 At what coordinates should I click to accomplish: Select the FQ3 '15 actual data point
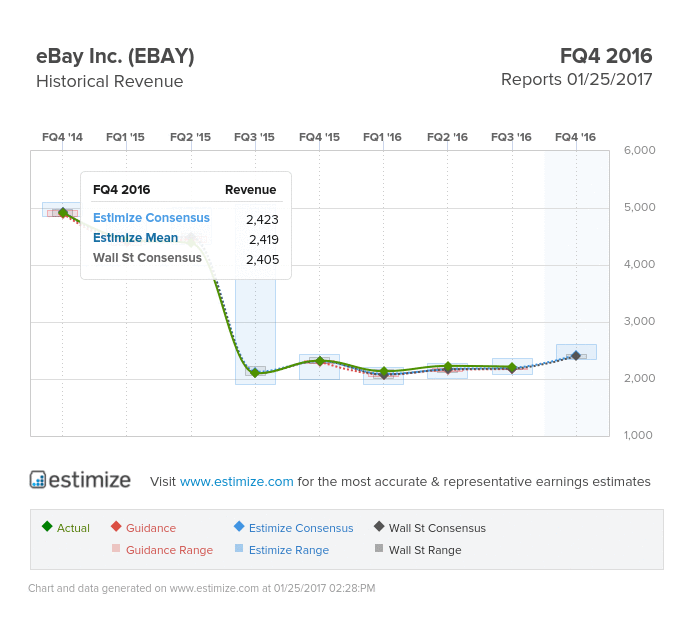[x=256, y=373]
